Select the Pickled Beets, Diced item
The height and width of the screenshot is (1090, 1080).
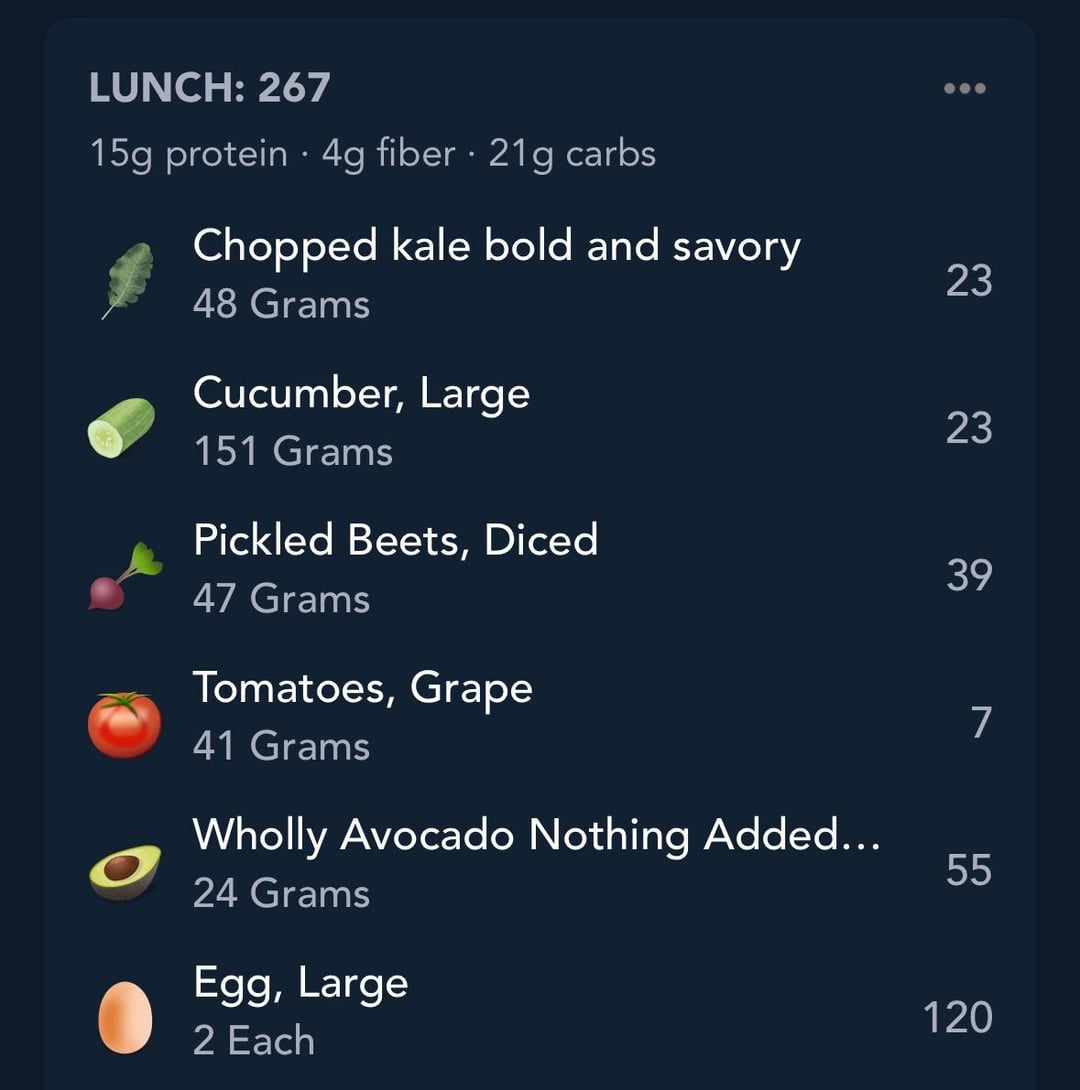pos(395,540)
